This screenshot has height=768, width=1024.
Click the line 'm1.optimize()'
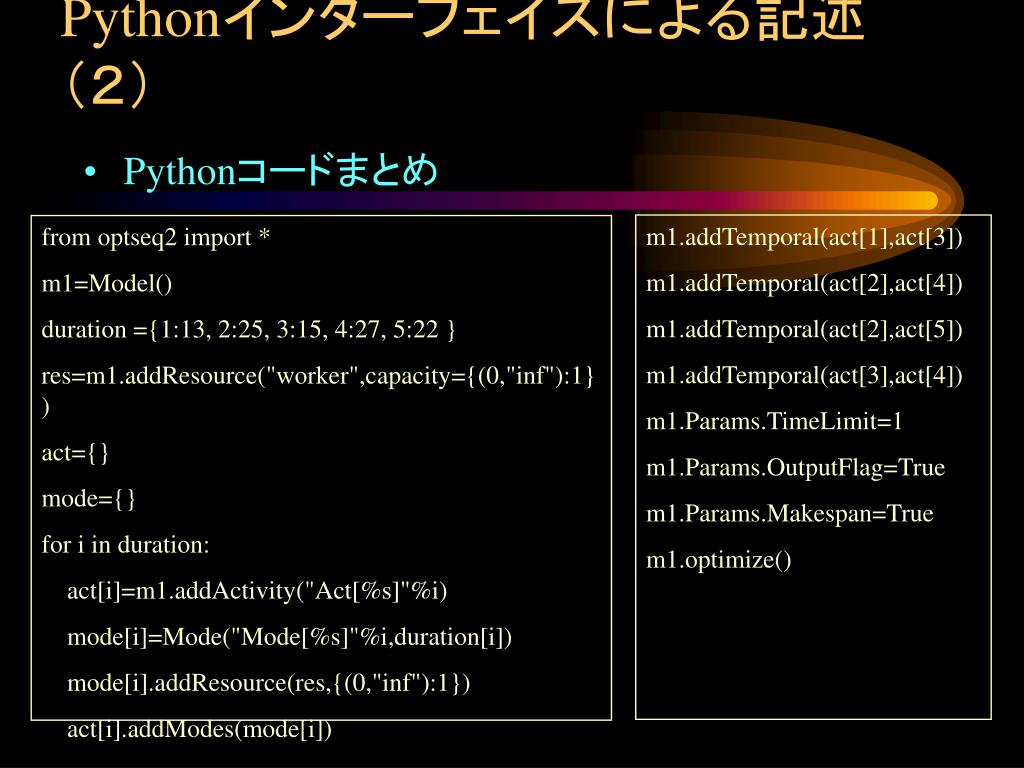pyautogui.click(x=718, y=560)
